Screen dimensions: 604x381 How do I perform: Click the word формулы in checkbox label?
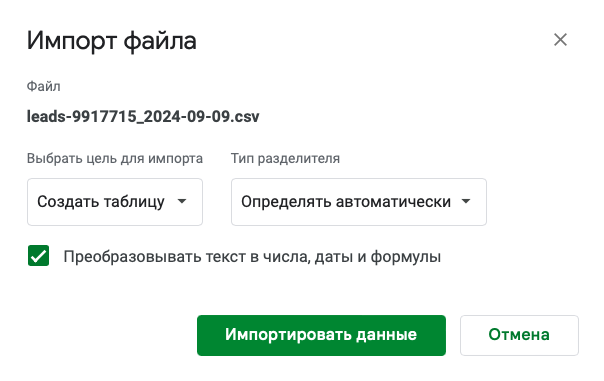pyautogui.click(x=405, y=257)
